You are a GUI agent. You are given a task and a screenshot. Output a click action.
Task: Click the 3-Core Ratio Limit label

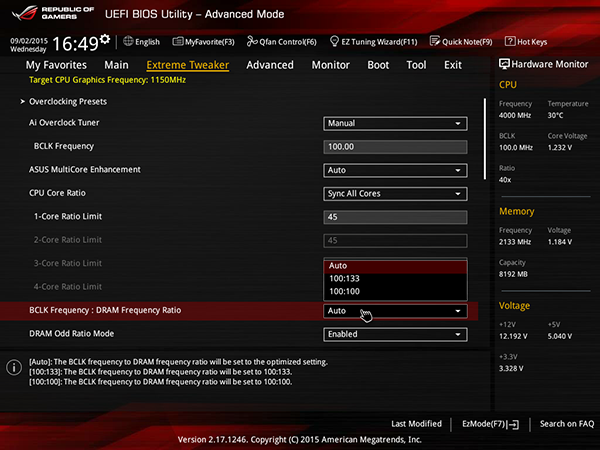[68, 263]
